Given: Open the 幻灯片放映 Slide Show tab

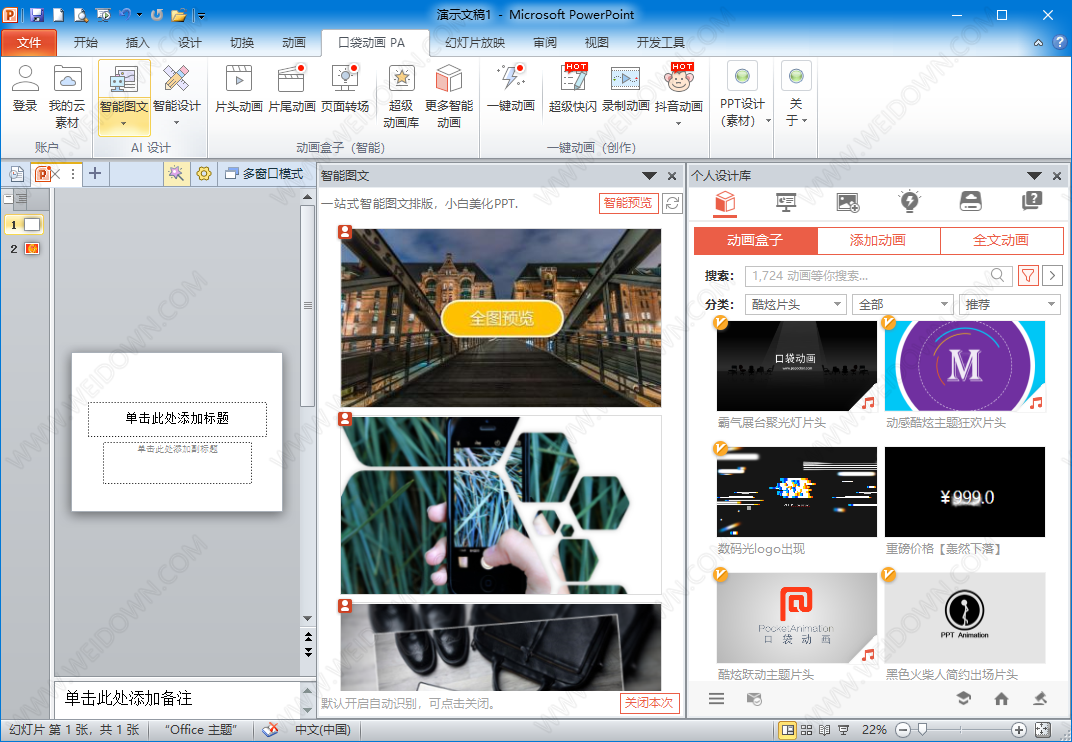Looking at the screenshot, I should click(475, 42).
